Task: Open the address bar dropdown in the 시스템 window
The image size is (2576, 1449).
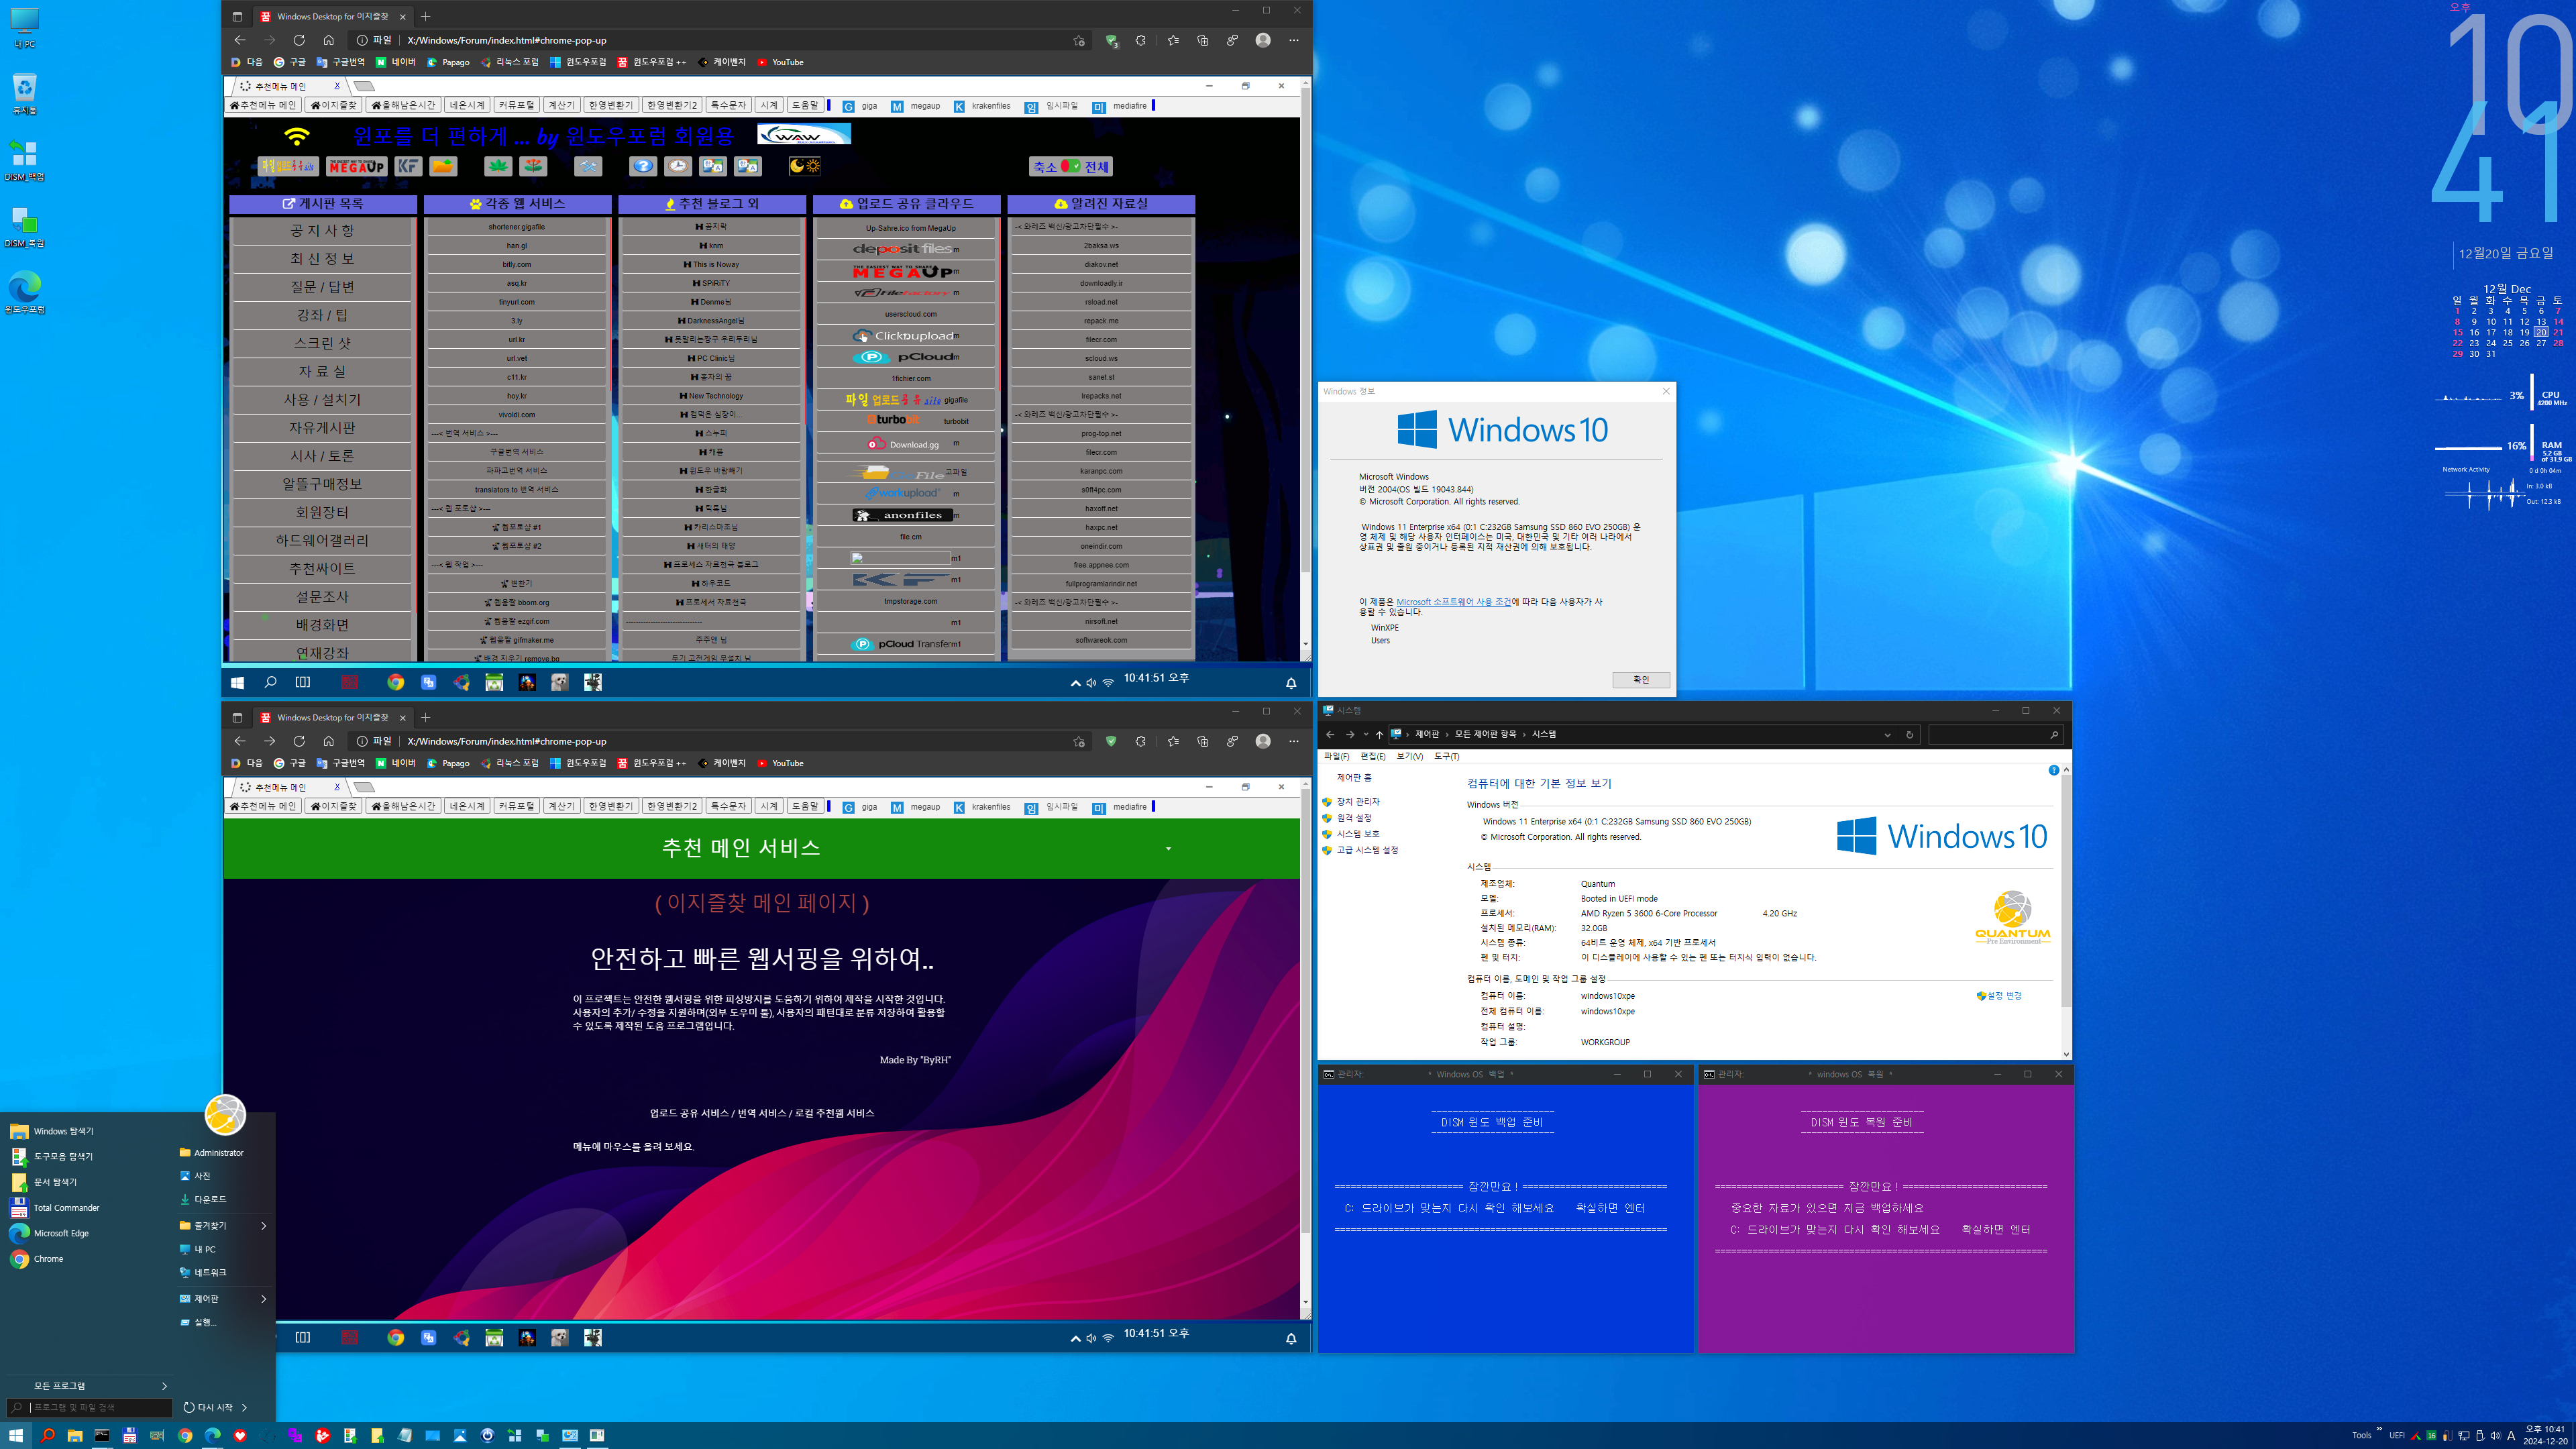Action: click(x=1888, y=734)
